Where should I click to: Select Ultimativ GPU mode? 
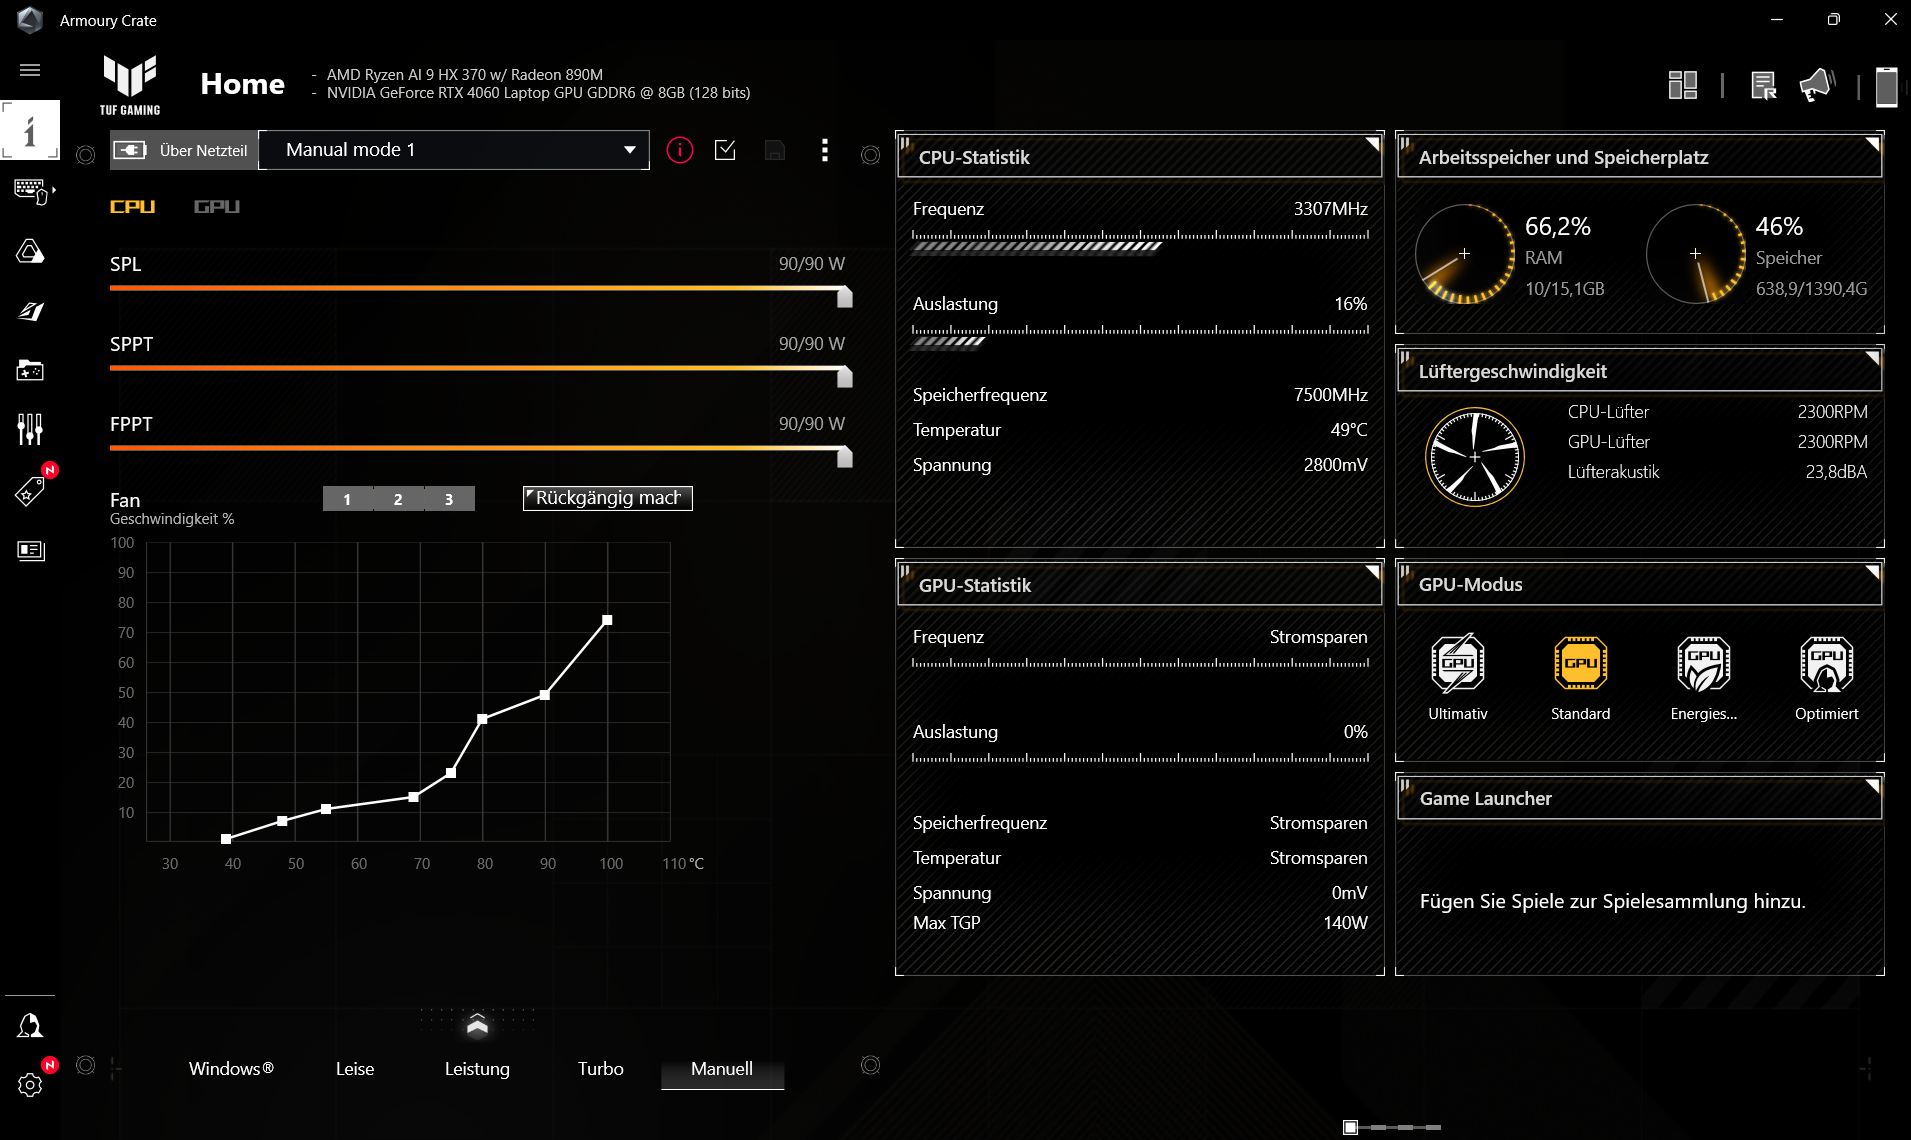click(1458, 677)
